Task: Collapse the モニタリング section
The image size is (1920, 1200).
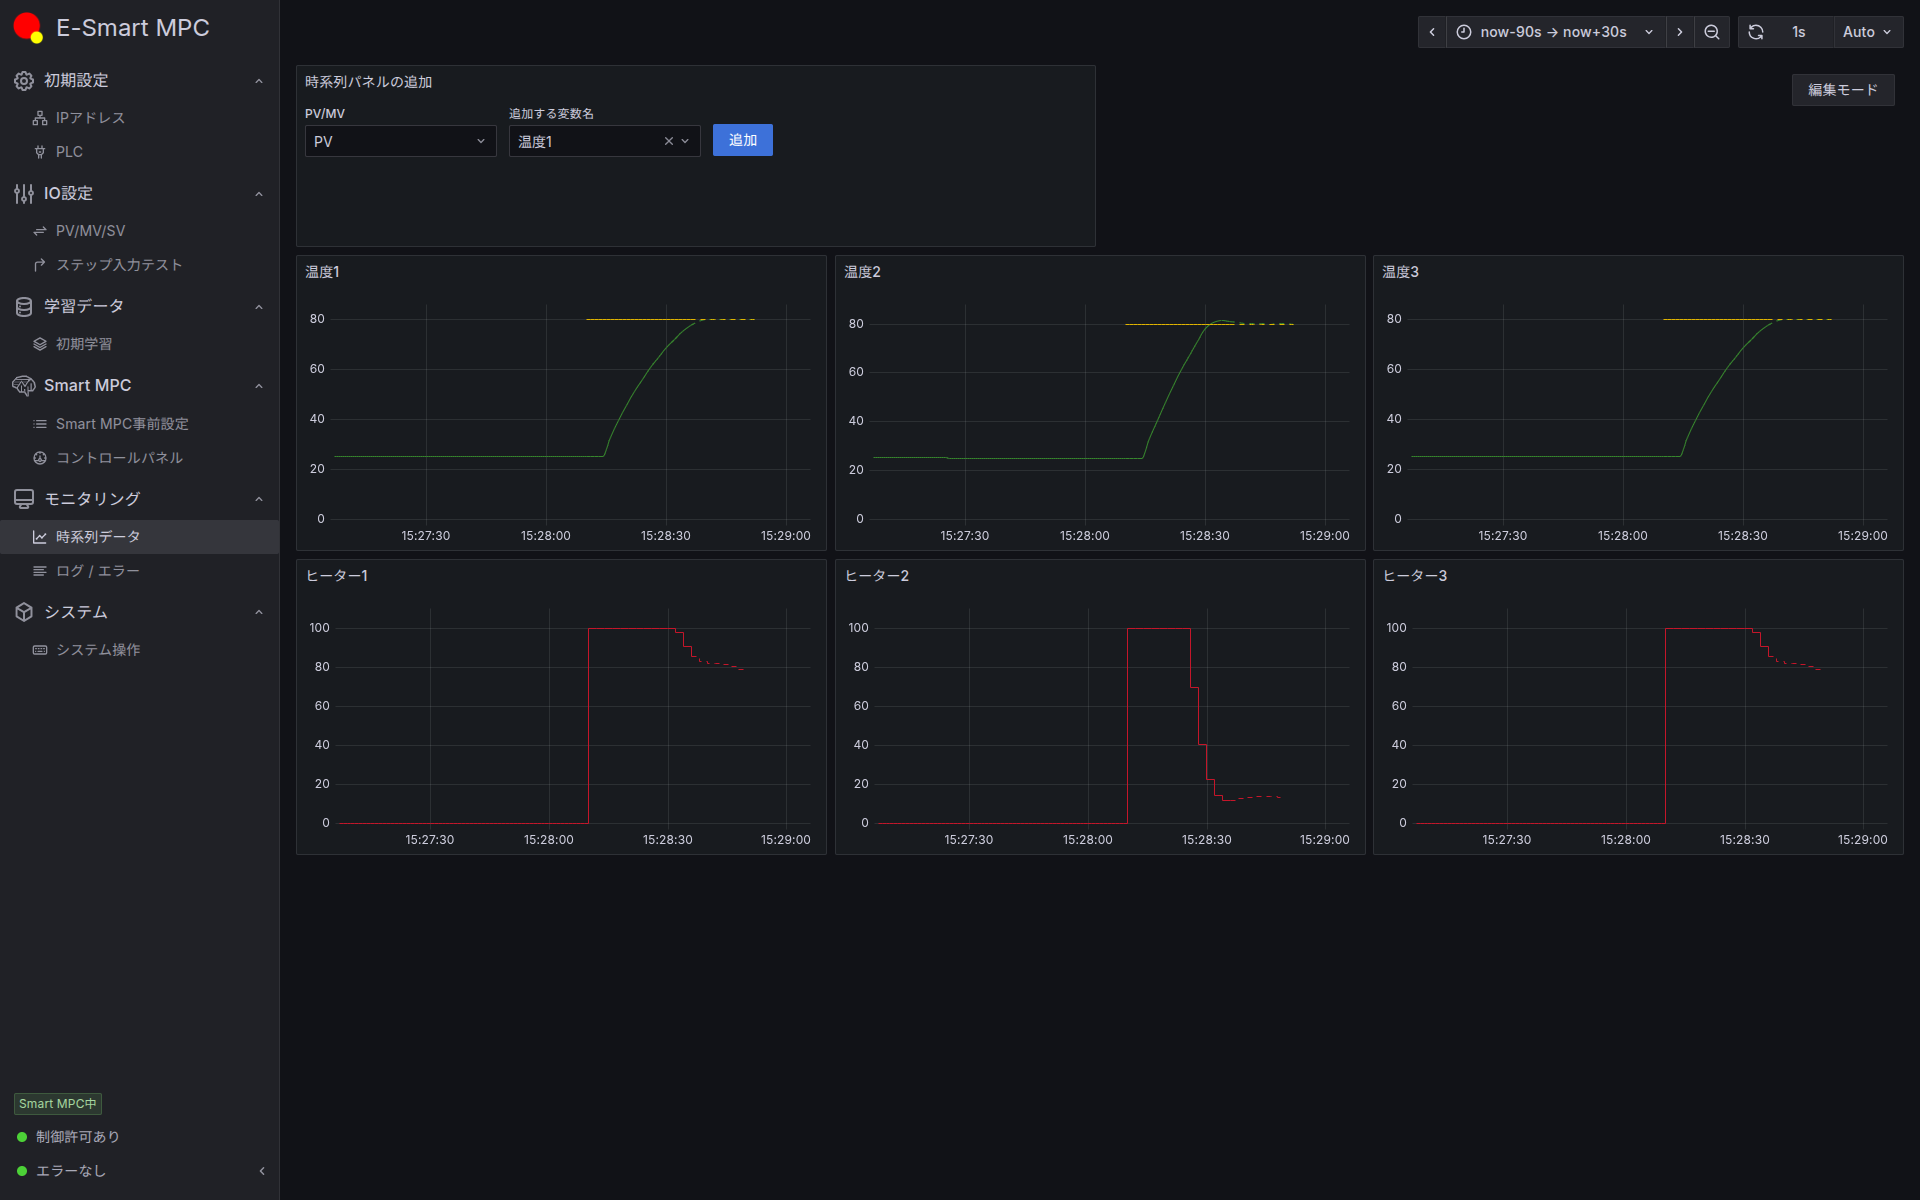Action: click(x=259, y=499)
